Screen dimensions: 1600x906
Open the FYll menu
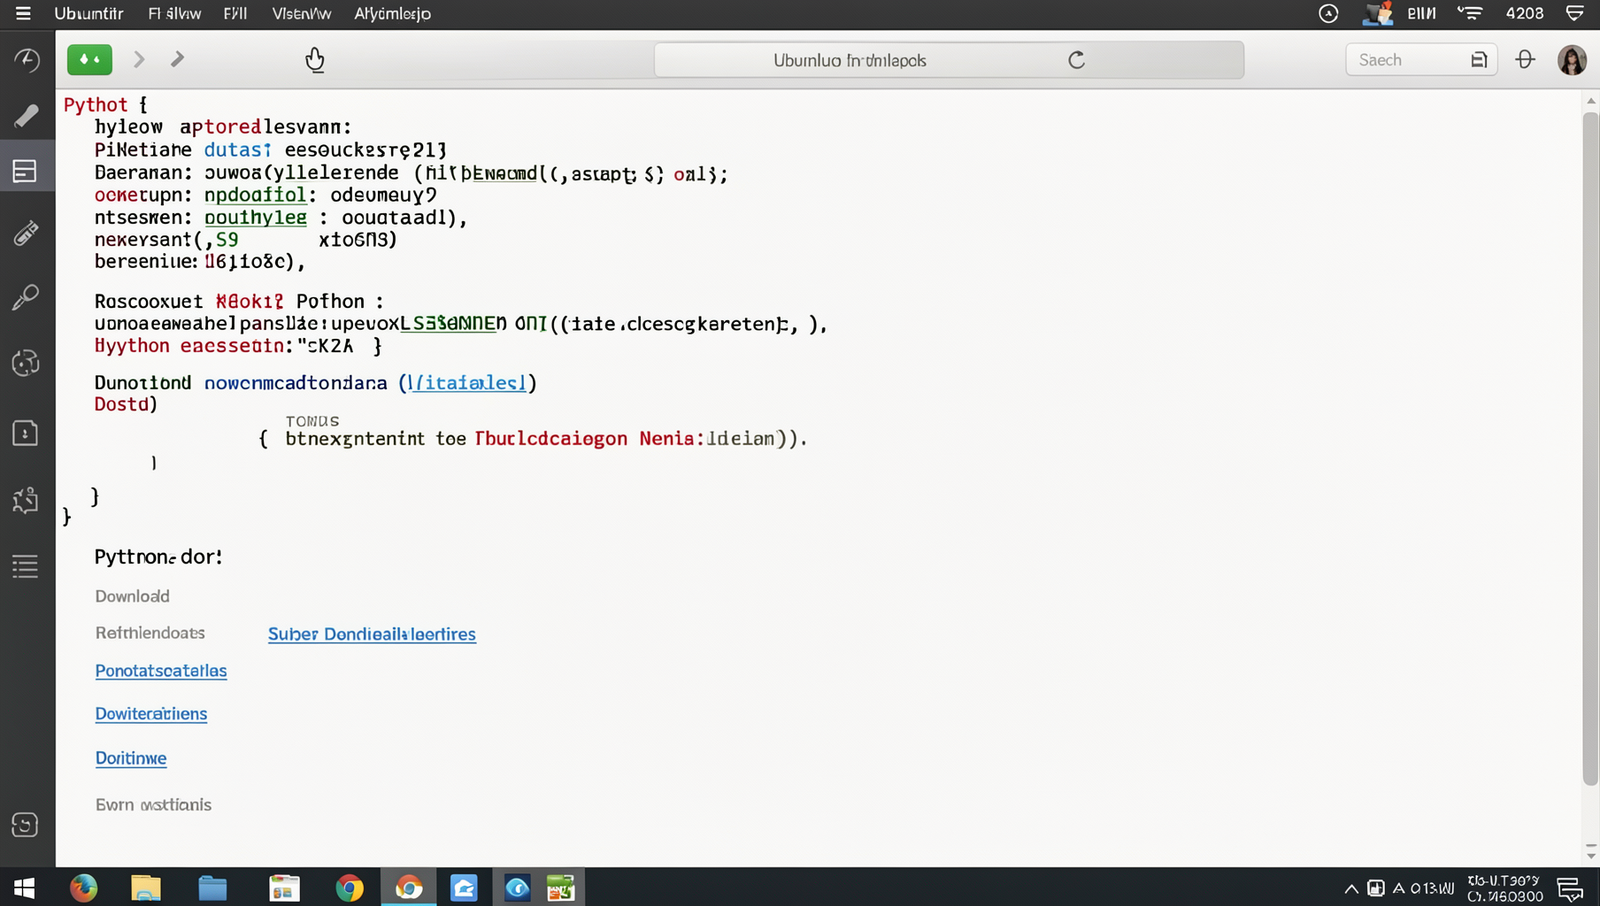[x=236, y=13]
